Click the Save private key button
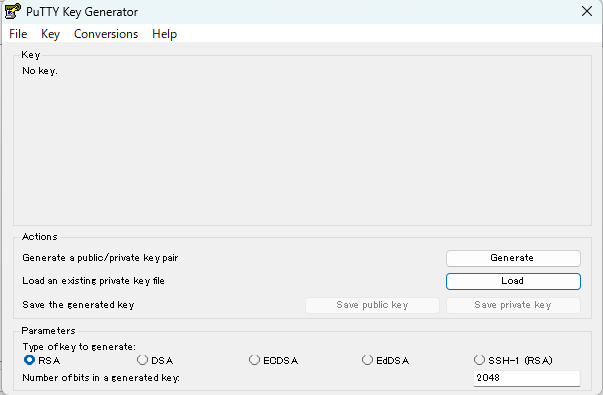This screenshot has height=395, width=603. tap(513, 305)
